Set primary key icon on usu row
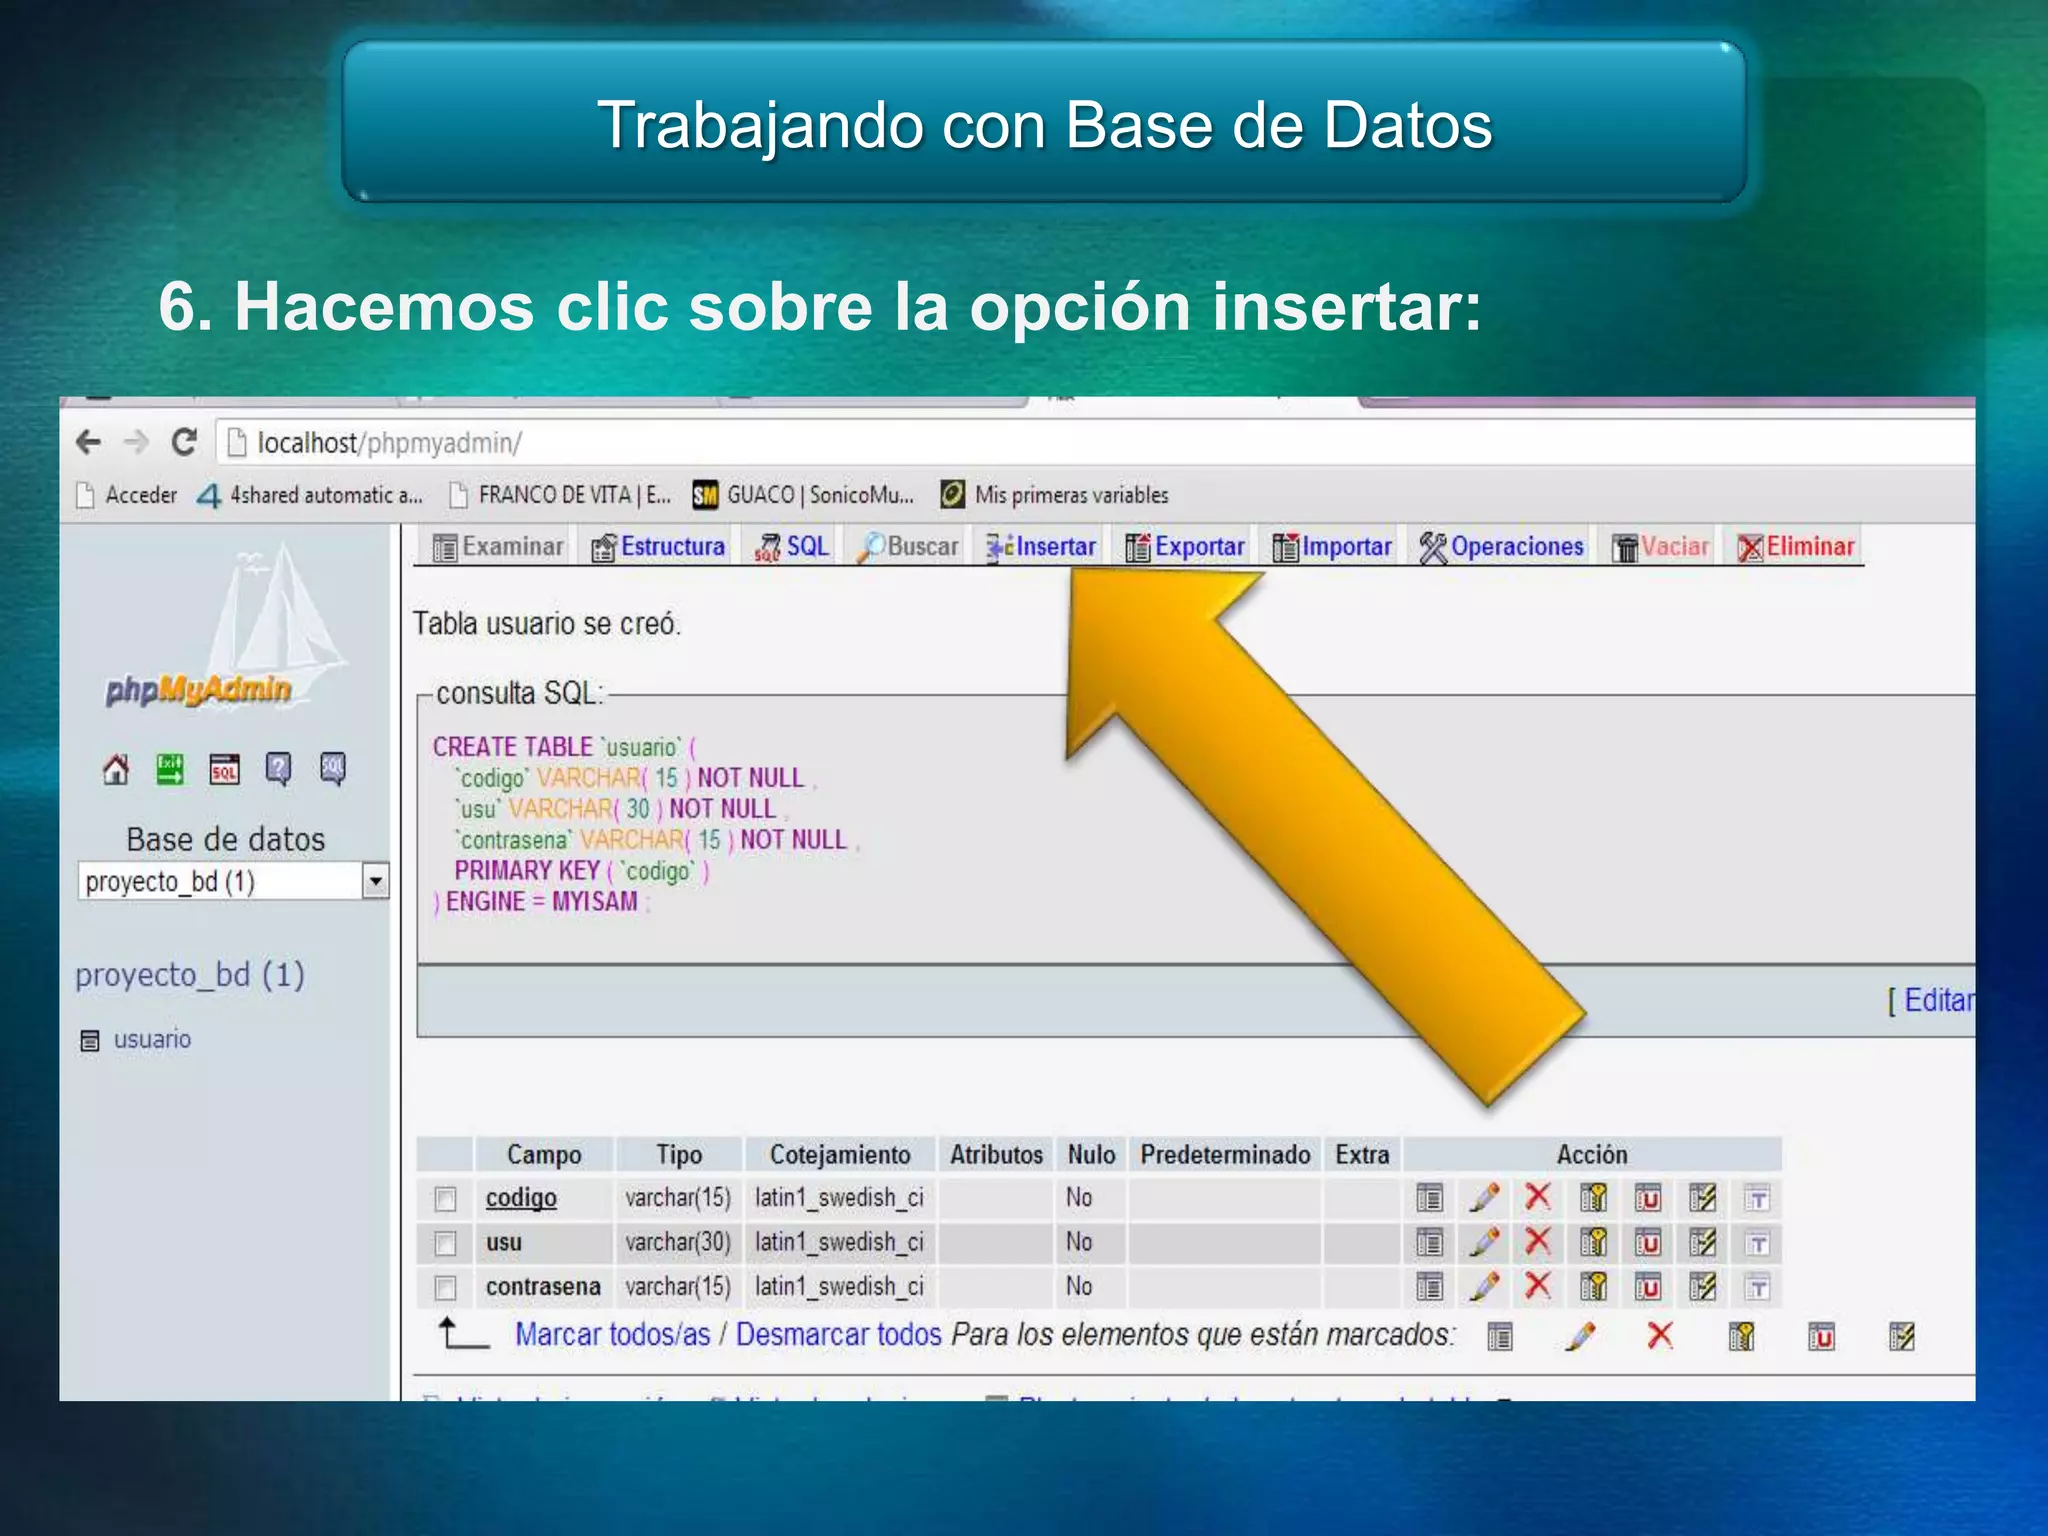The image size is (2048, 1536). click(1593, 1242)
